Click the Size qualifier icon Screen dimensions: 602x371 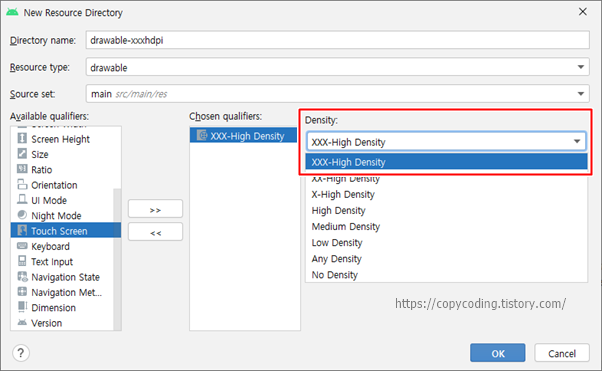click(x=22, y=154)
